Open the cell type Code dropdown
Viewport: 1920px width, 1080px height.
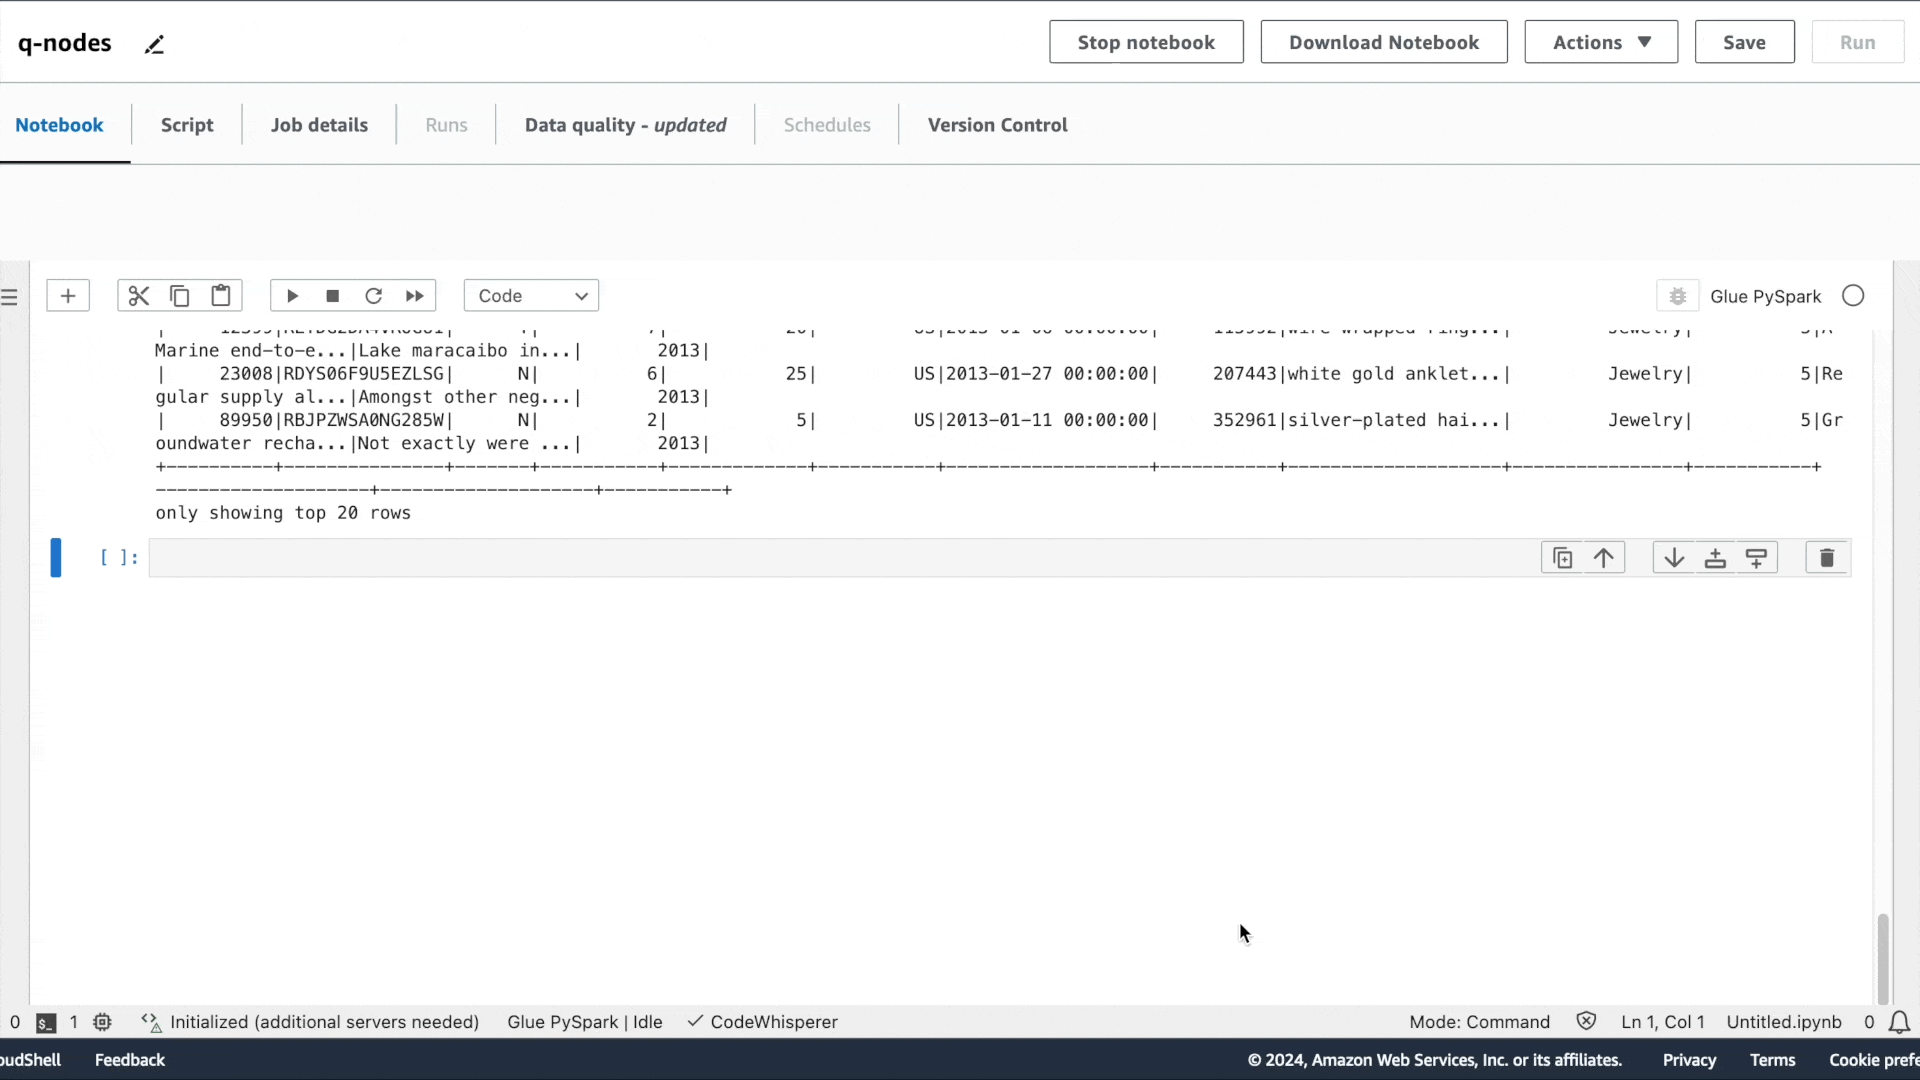(x=531, y=296)
